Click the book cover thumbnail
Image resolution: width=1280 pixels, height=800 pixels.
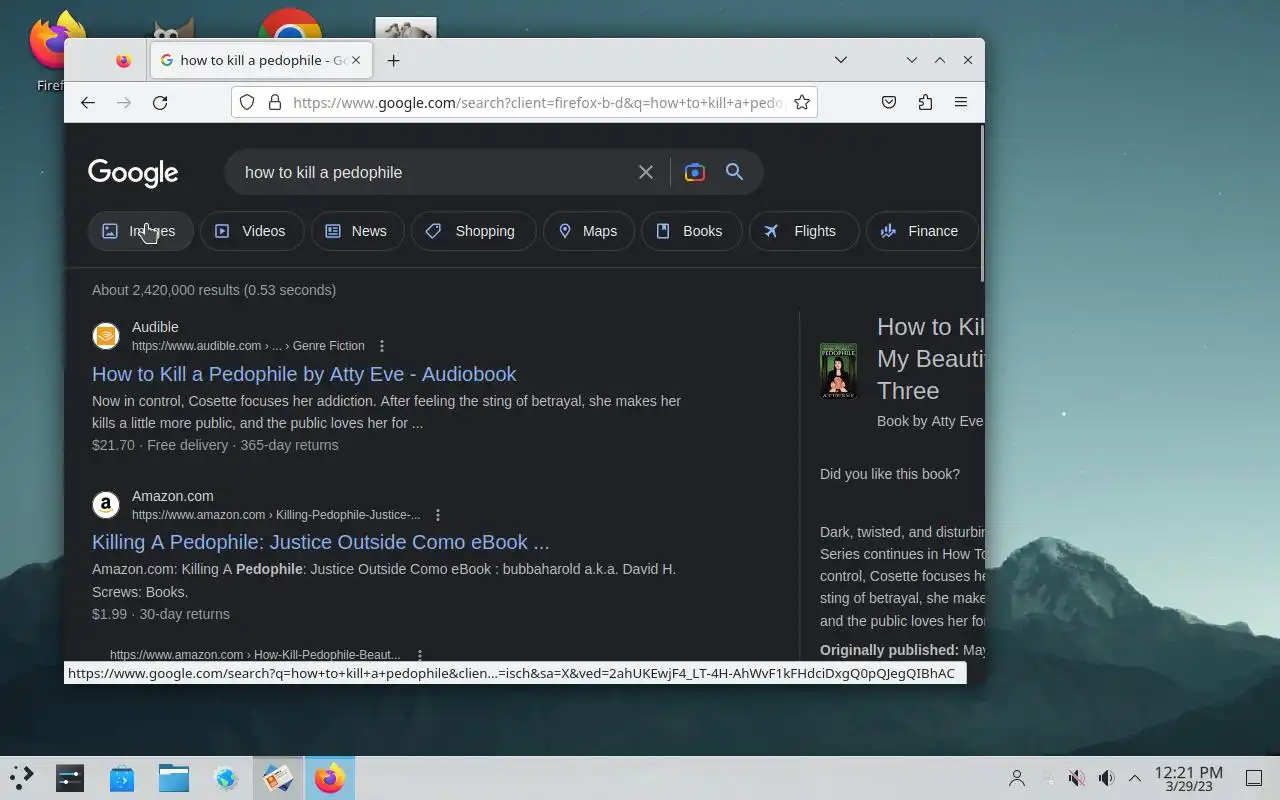838,371
